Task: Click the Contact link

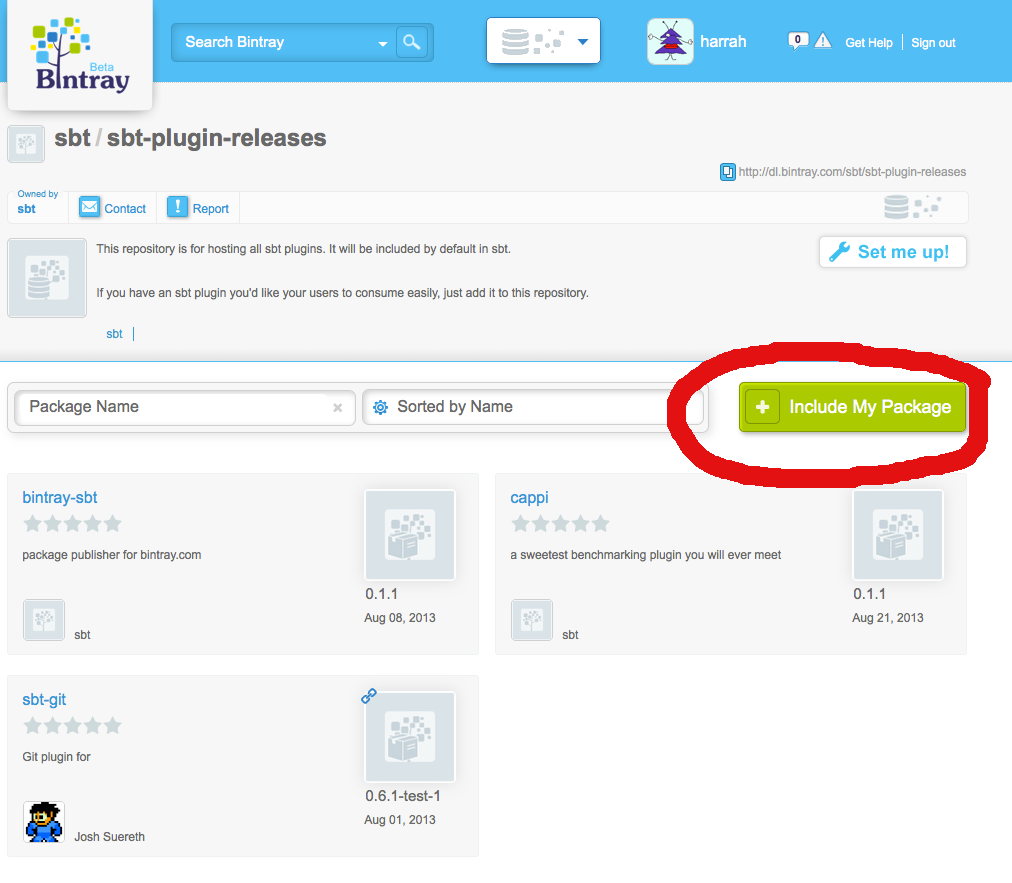Action: point(125,208)
